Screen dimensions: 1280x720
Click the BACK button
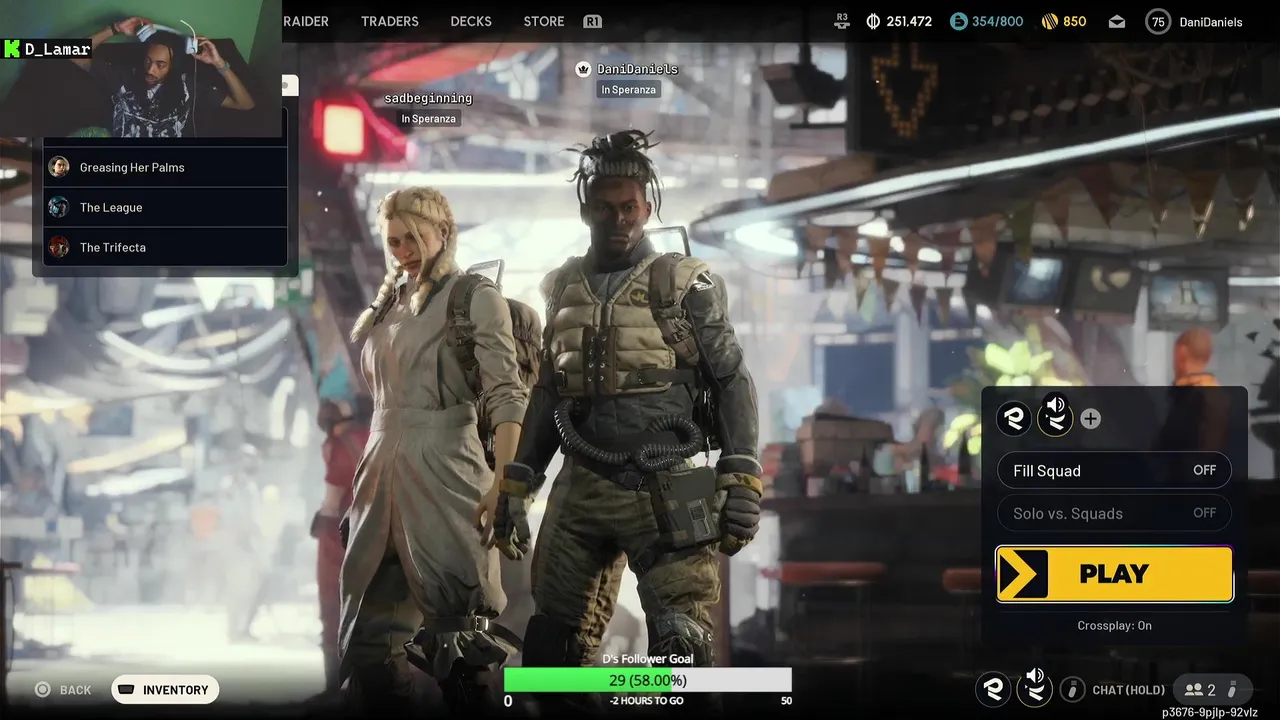coord(63,690)
